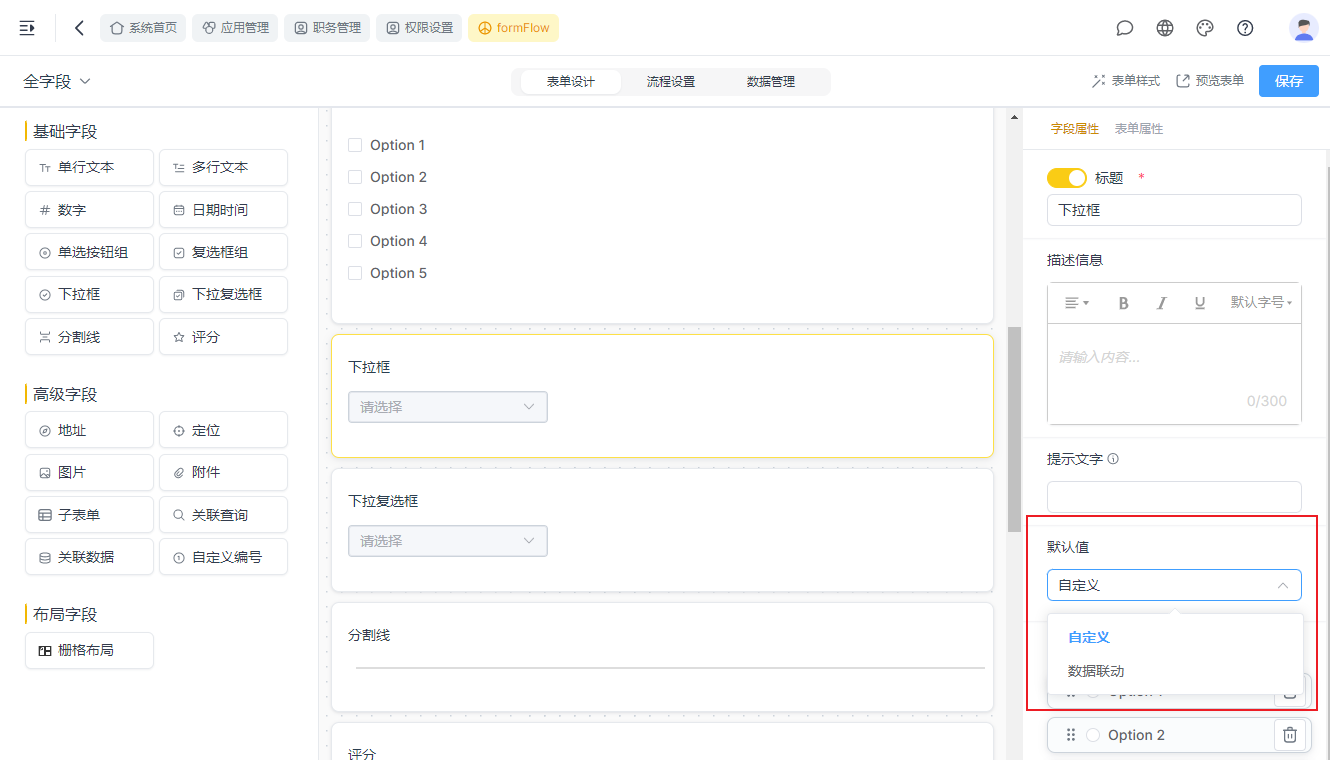1330x760 pixels.
Task: Add a 日期时间 field
Action: tap(223, 210)
